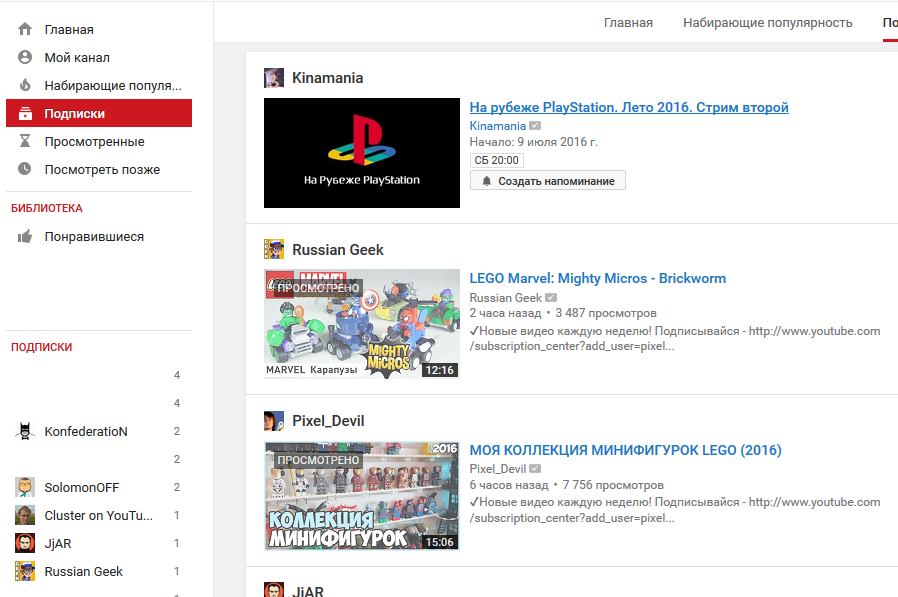
Task: Switch to Набирающие популярность tab
Action: pos(767,22)
